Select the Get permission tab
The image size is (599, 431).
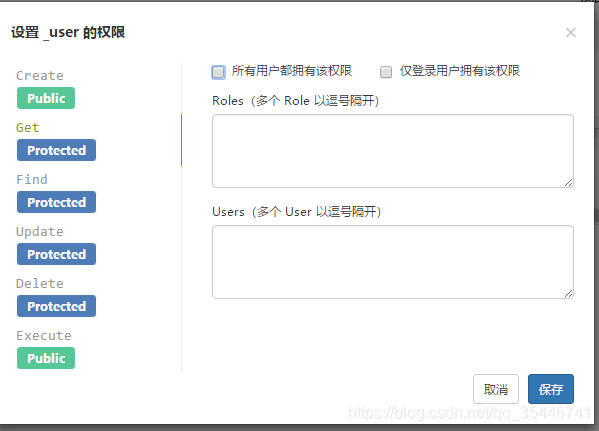28,128
